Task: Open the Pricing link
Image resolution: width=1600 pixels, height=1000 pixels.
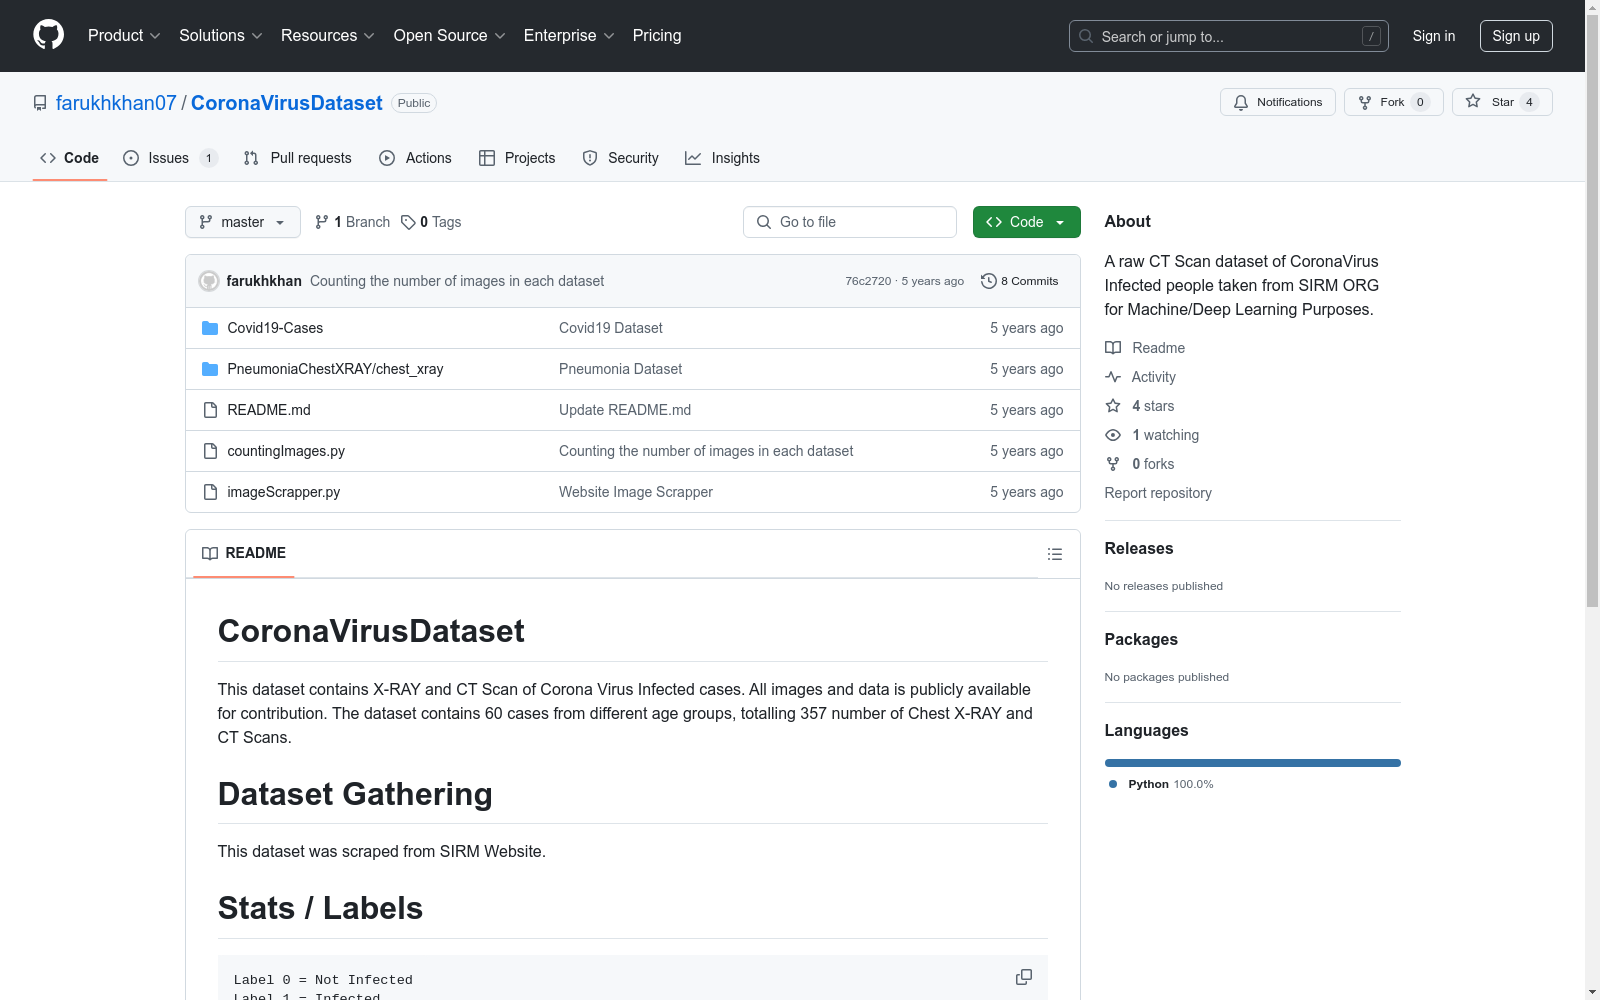Action: [657, 36]
